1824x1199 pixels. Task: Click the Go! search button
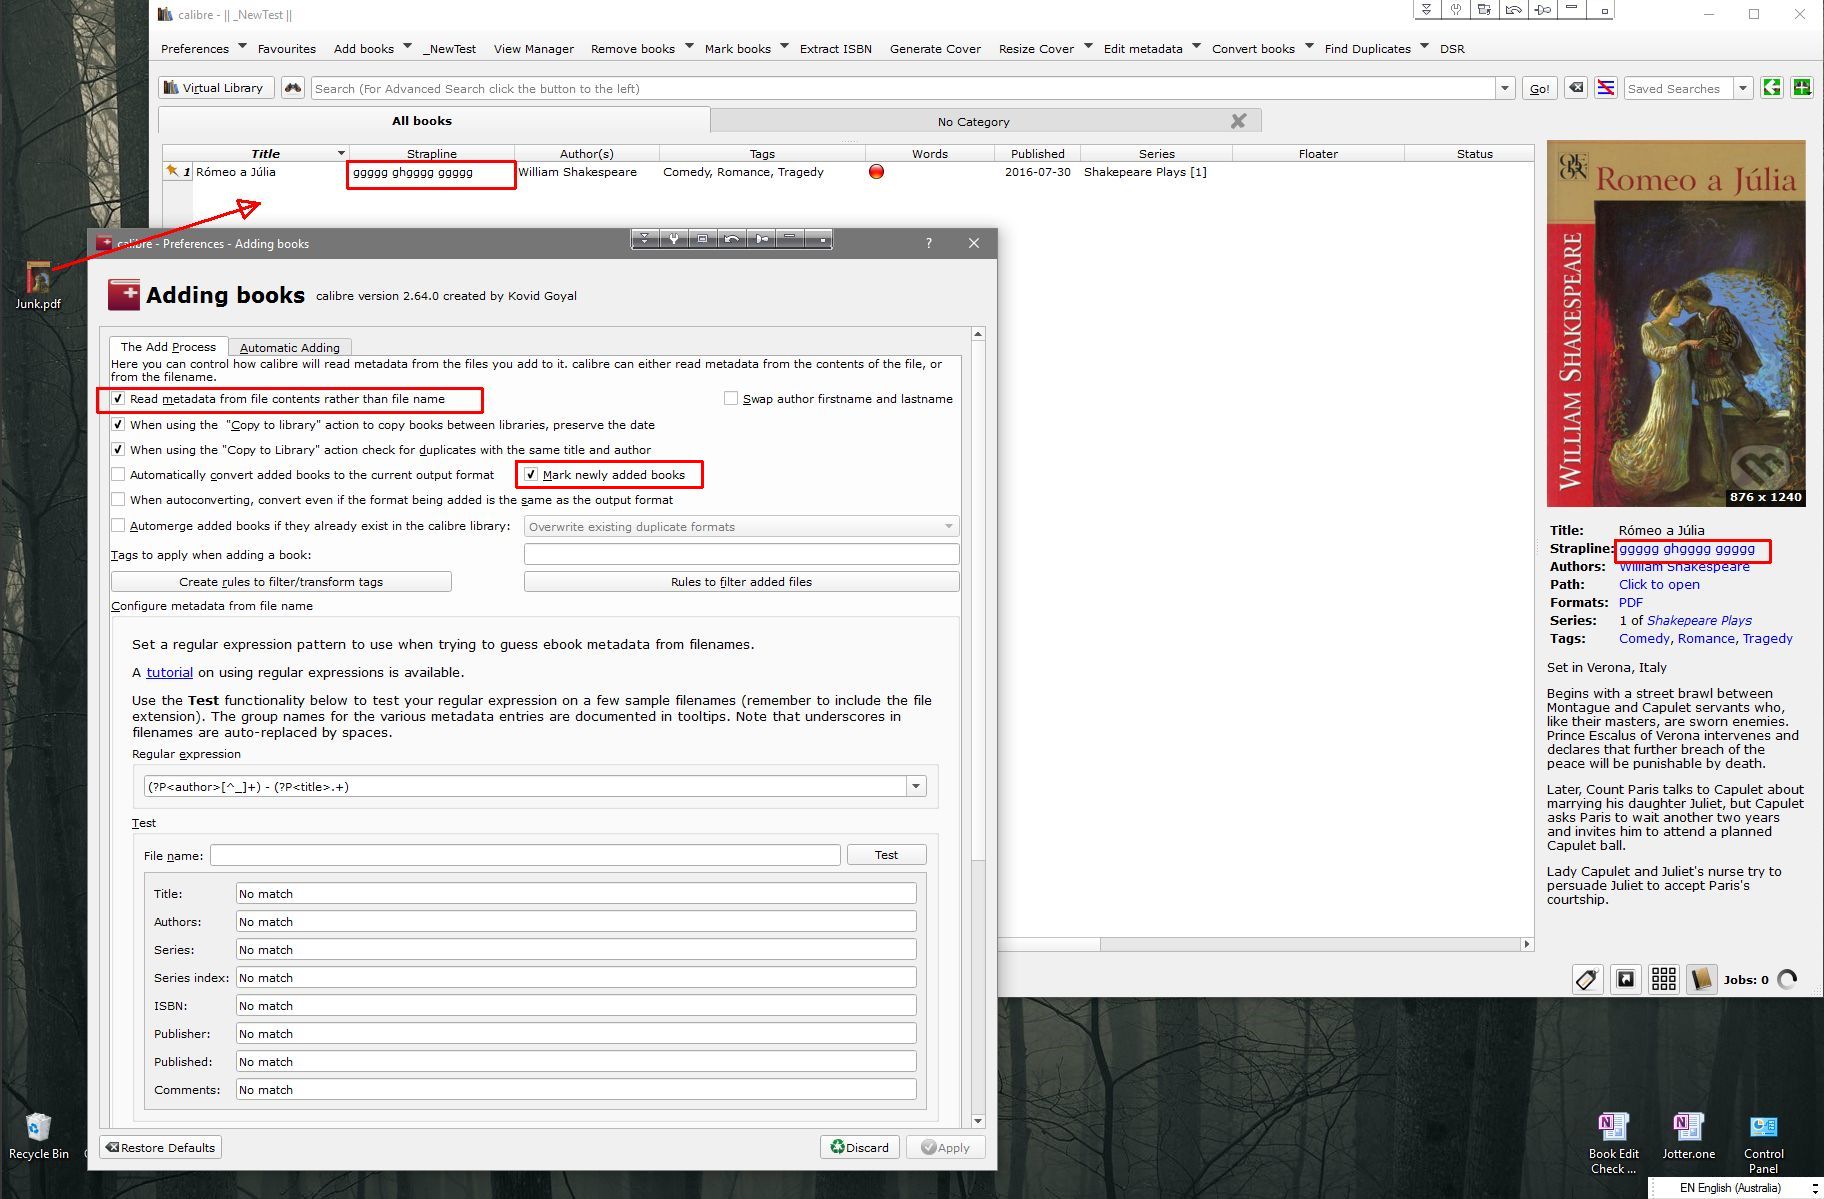click(x=1540, y=88)
